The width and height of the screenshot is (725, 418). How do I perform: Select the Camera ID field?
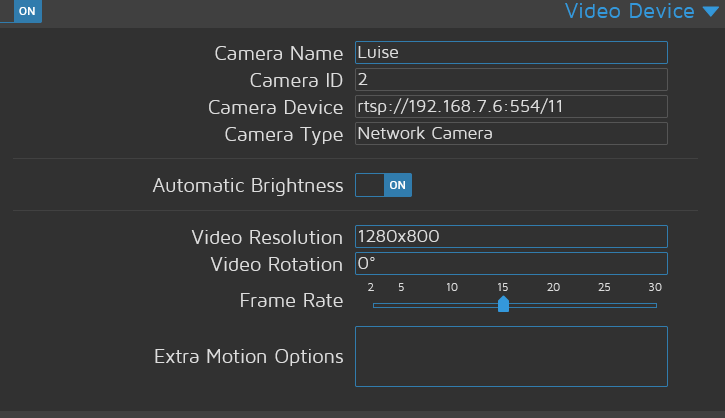(510, 80)
